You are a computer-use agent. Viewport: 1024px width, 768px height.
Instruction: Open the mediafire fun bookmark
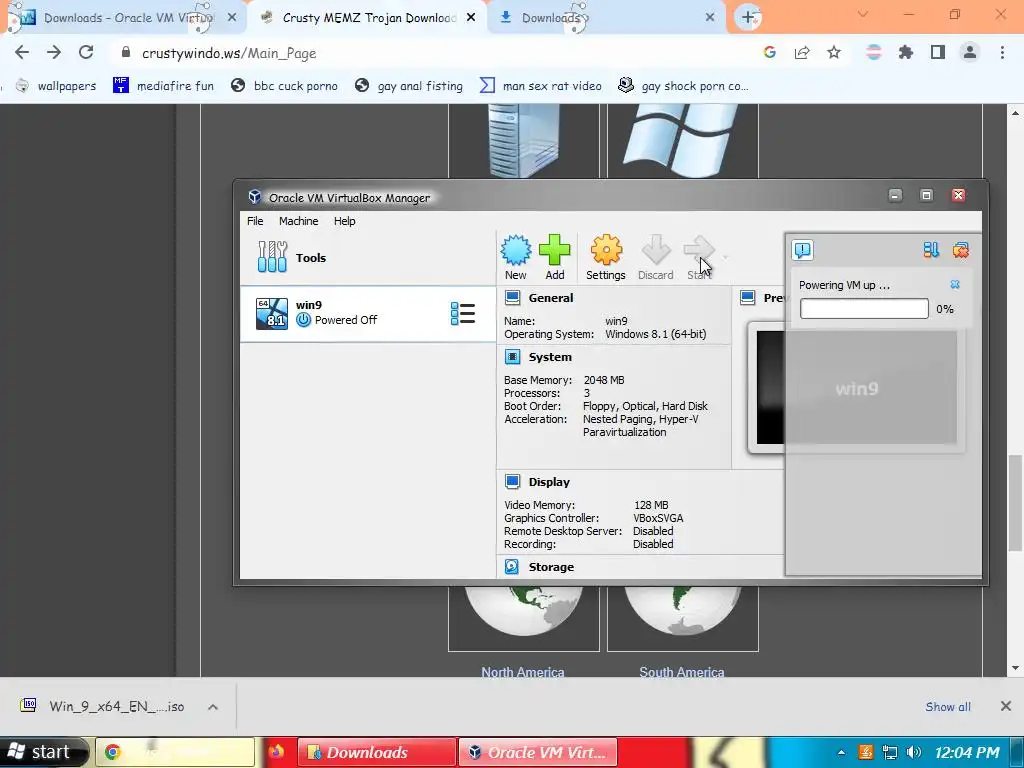coord(164,86)
